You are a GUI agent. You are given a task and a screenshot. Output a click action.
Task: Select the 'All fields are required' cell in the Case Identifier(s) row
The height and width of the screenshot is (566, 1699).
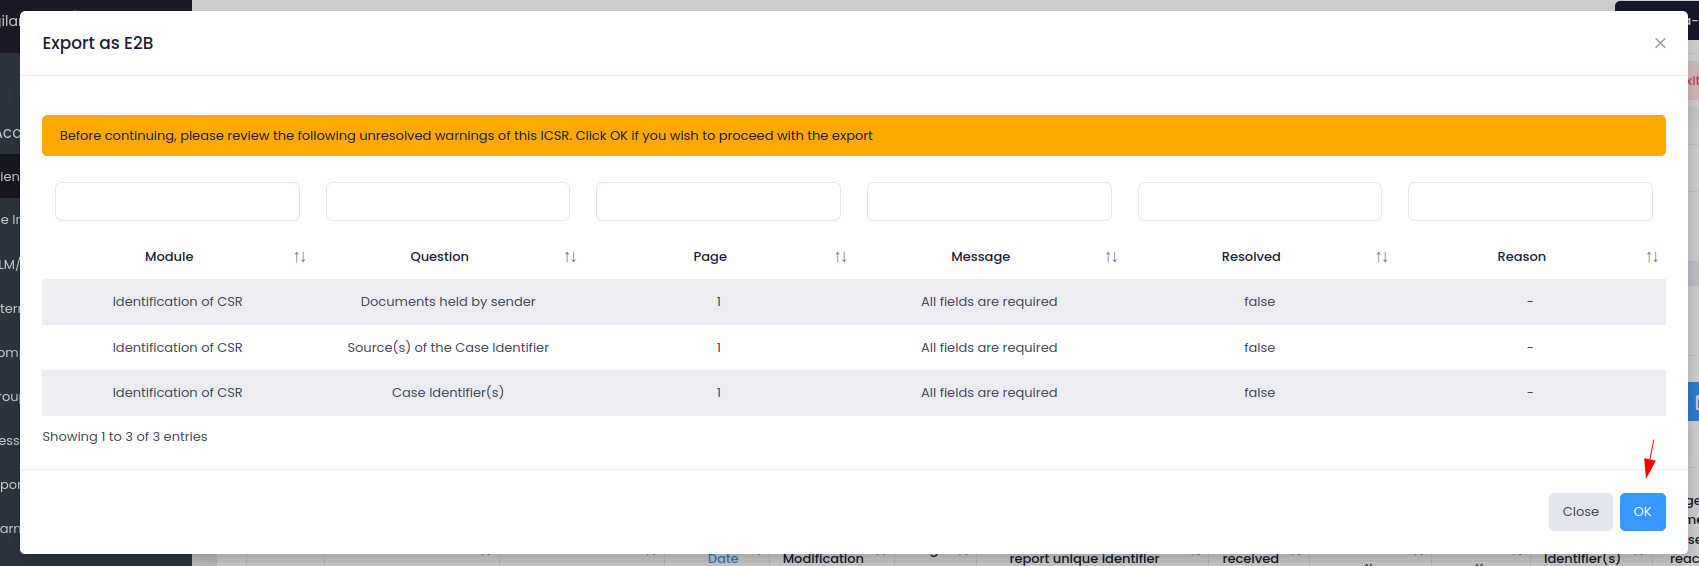coord(989,393)
